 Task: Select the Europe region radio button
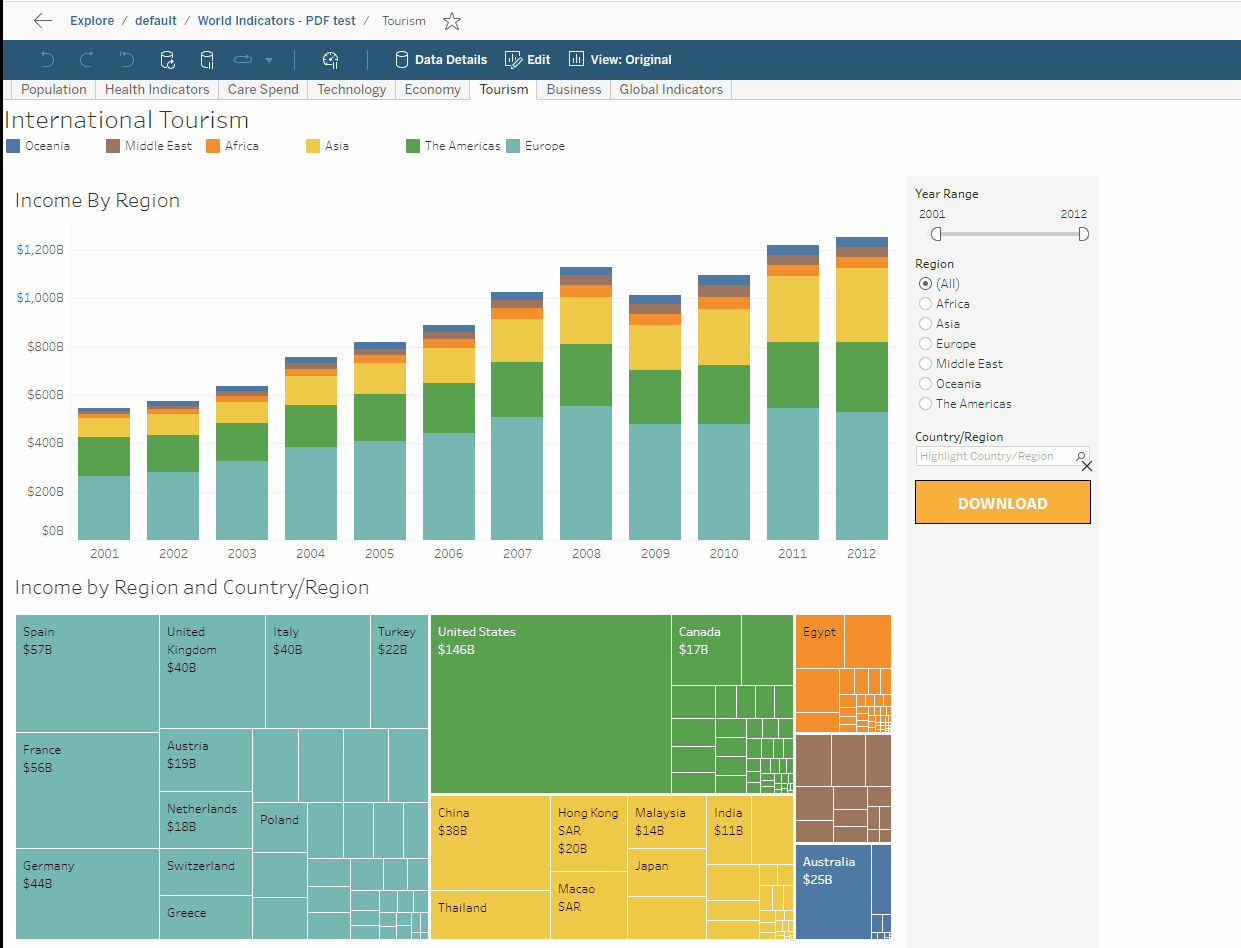925,343
